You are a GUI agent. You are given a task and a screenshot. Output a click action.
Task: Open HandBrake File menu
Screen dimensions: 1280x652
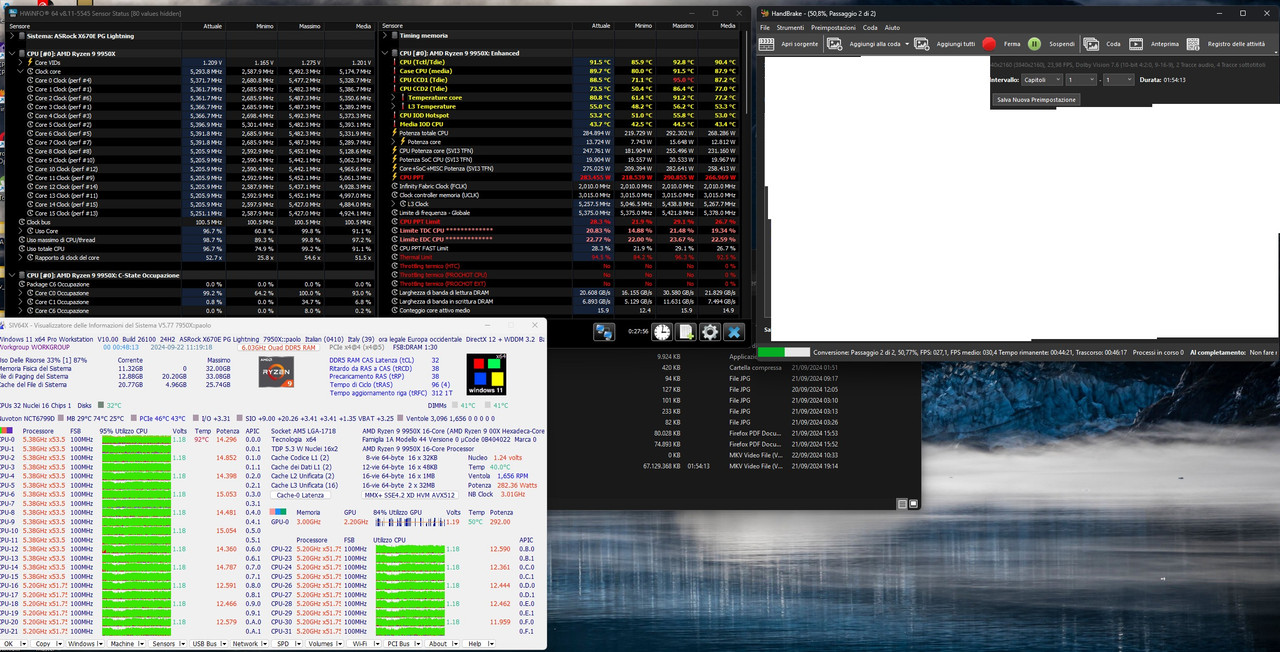point(765,28)
